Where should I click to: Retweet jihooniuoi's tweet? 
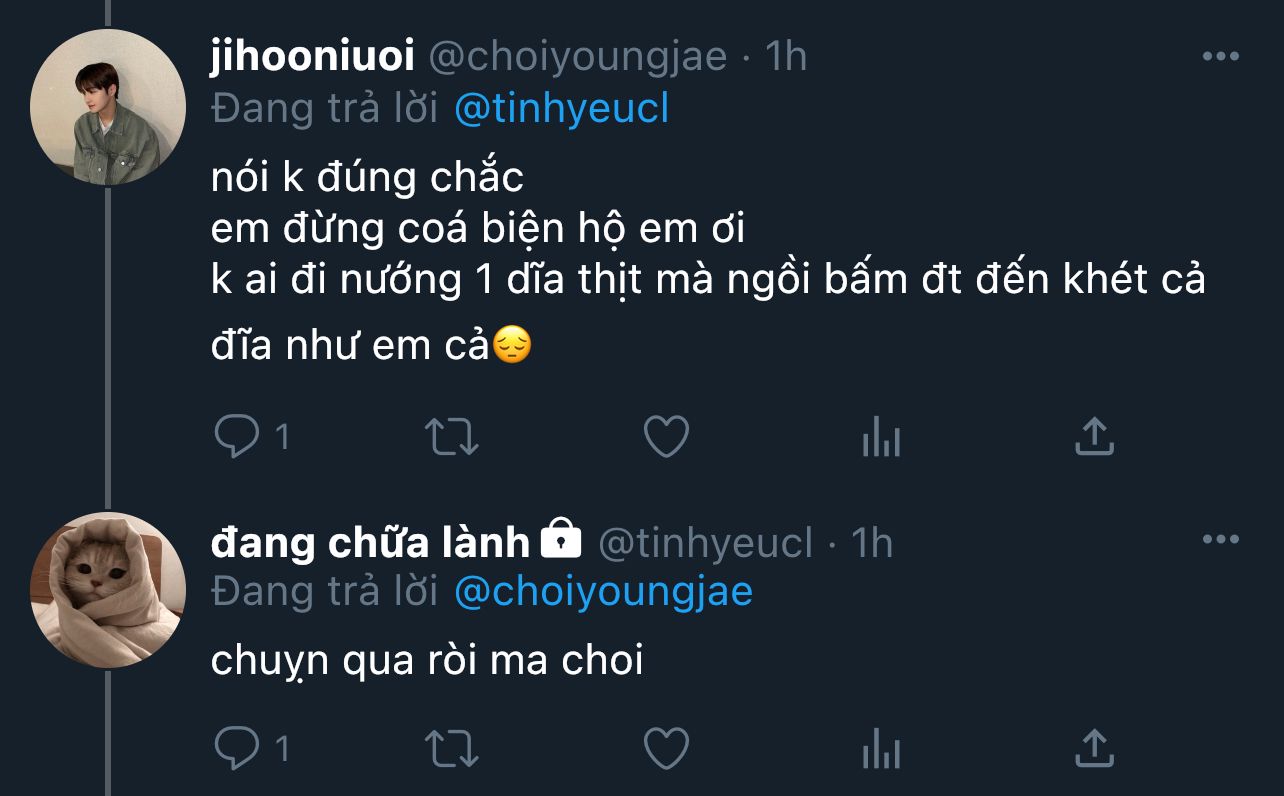452,437
